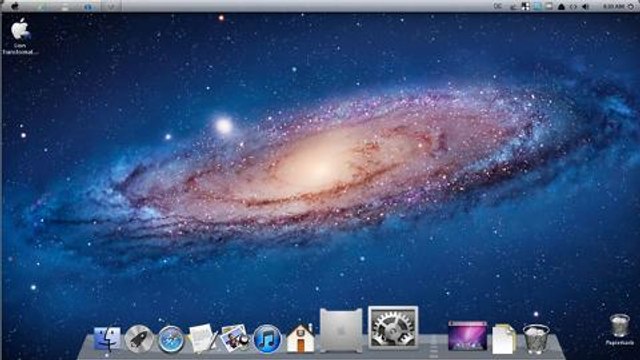This screenshot has width=640, height=360.
Task: Open the Documents stack in dock
Action: tap(504, 339)
